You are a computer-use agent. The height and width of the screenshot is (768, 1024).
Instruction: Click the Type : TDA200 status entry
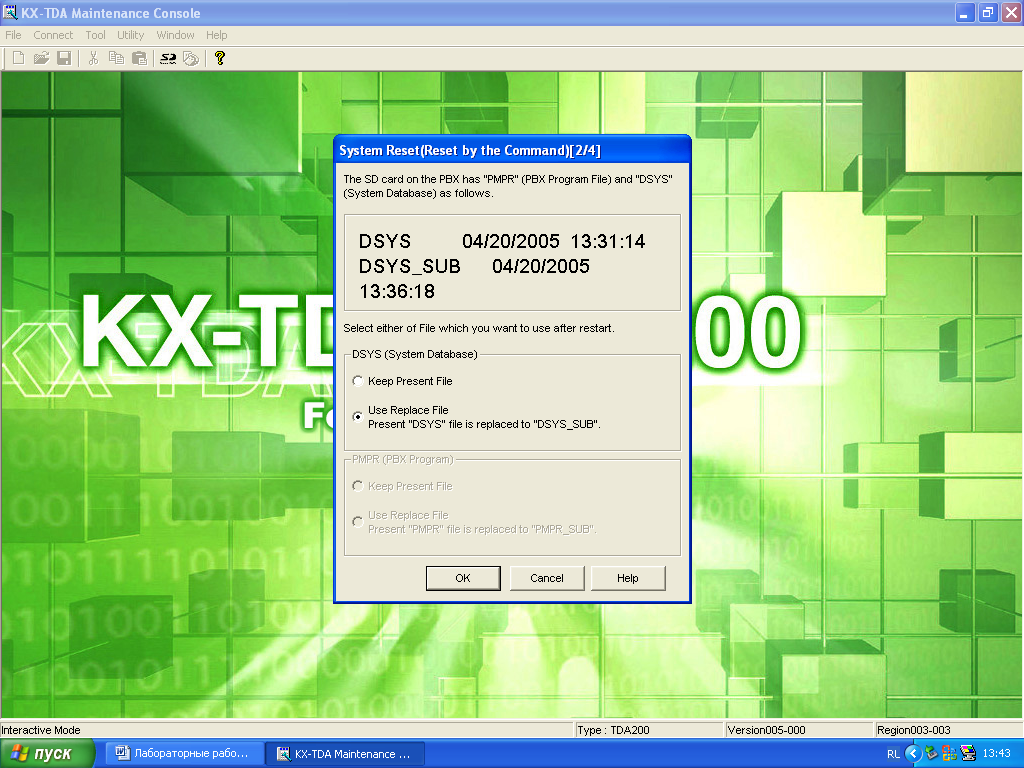[x=648, y=730]
